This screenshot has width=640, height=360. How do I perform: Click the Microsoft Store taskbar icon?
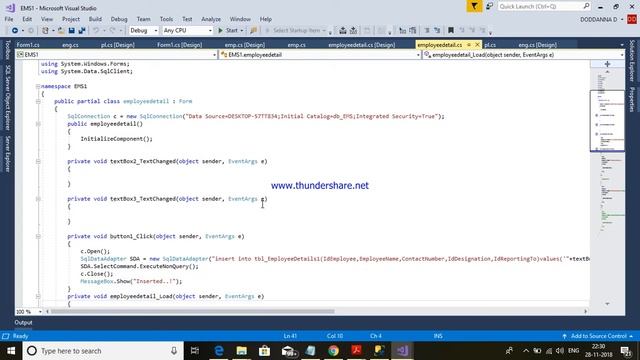264,351
